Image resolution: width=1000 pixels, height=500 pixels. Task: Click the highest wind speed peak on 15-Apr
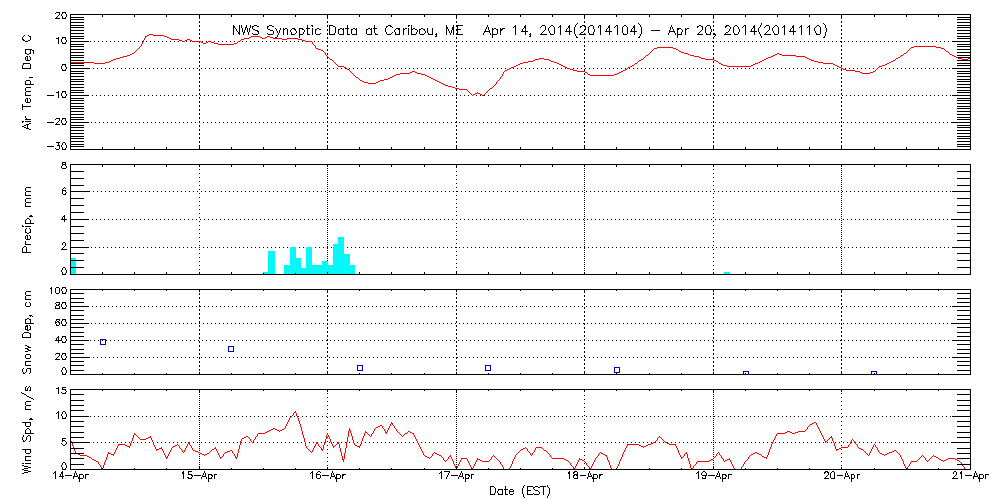tap(295, 412)
